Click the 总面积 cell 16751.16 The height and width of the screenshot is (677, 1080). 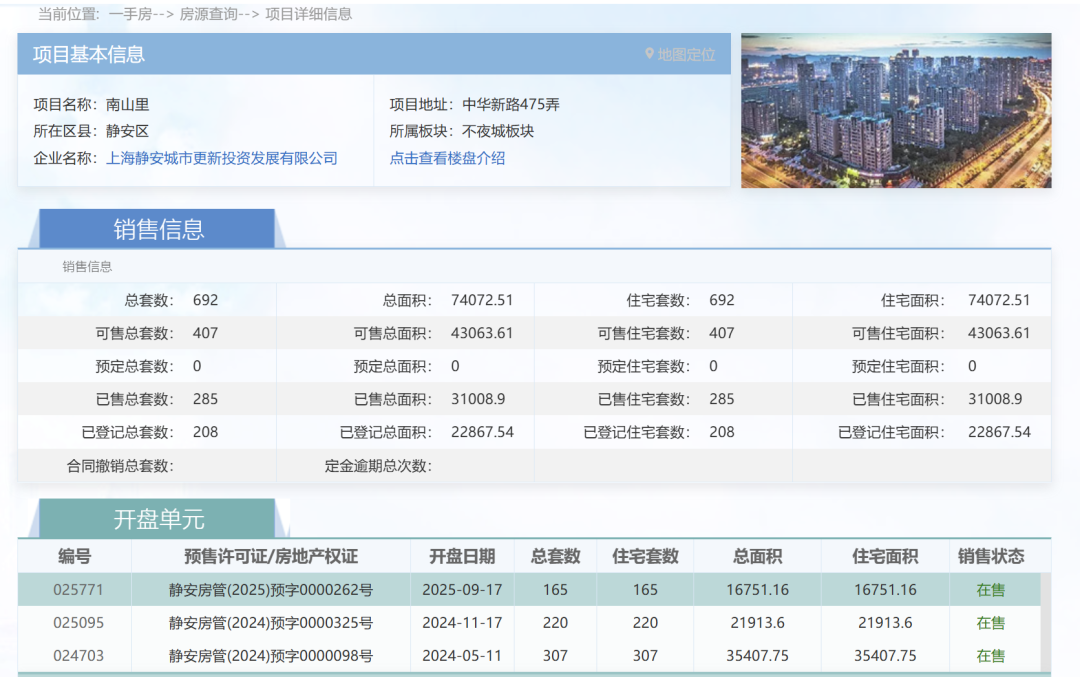(x=757, y=590)
